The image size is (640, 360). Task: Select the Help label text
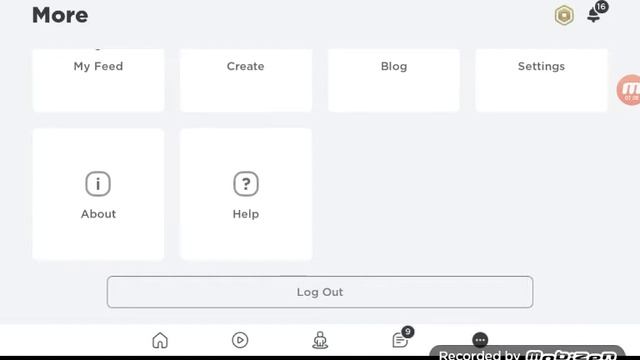point(246,214)
